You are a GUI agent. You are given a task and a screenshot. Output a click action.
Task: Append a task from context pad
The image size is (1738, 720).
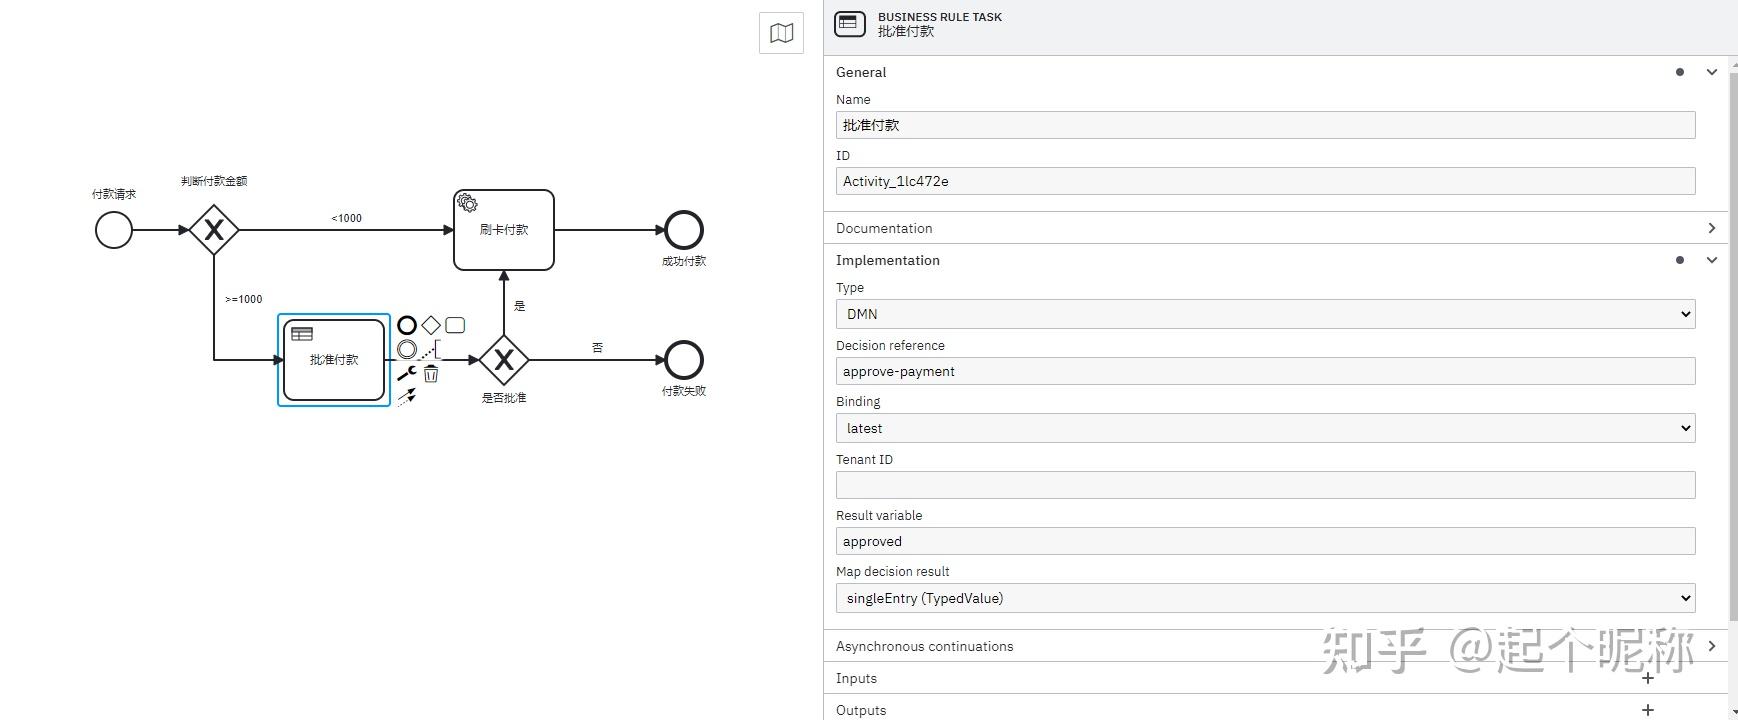point(455,325)
